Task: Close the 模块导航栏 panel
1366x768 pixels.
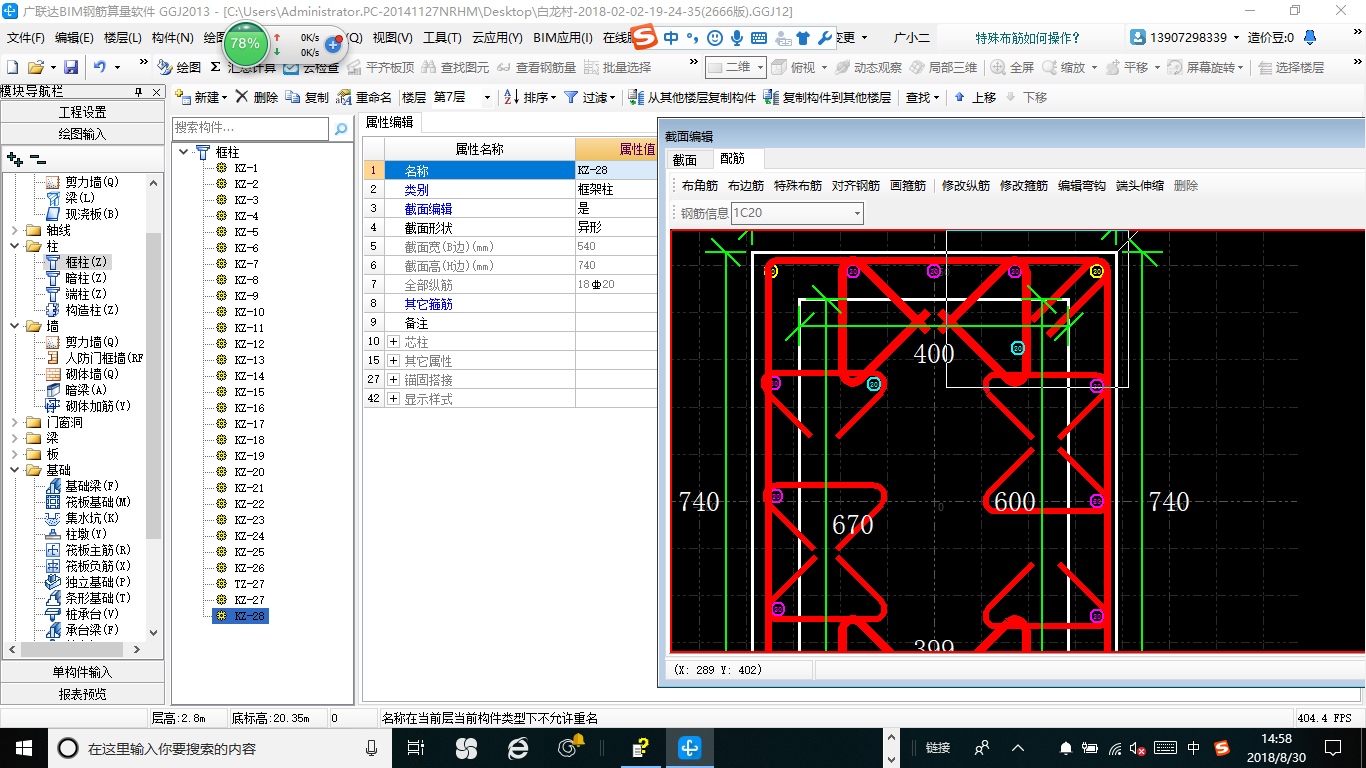Action: pos(155,92)
